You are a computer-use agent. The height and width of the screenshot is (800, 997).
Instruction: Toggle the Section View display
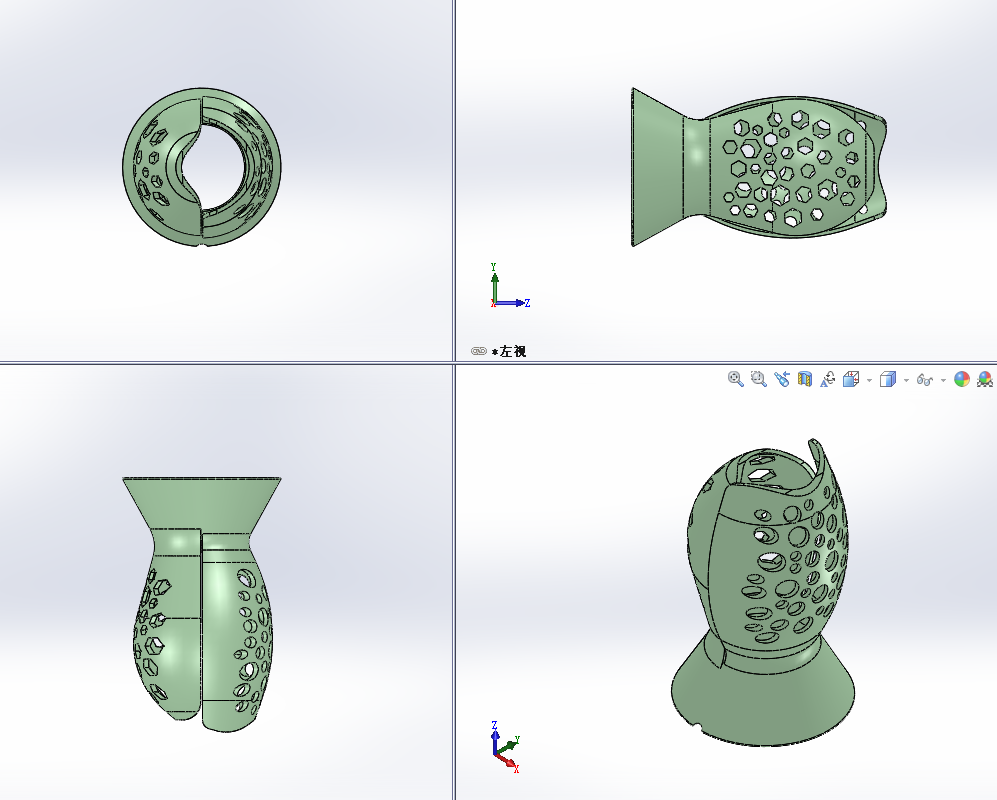pos(805,380)
